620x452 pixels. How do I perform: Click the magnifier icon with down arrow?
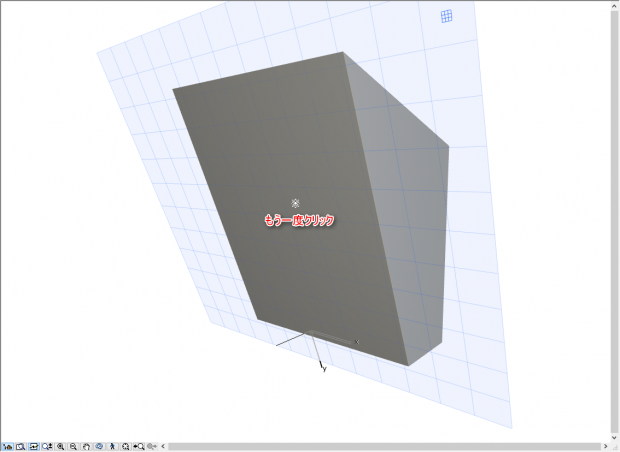tap(47, 446)
